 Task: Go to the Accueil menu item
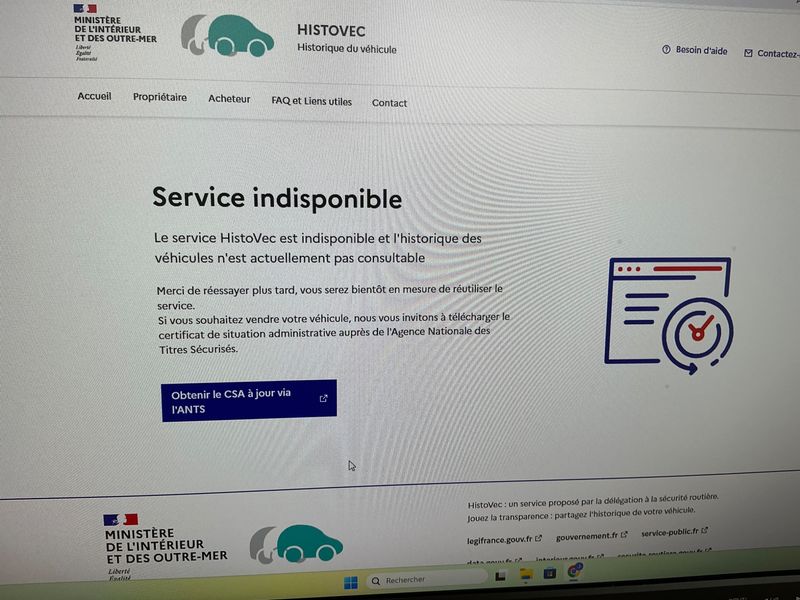94,96
